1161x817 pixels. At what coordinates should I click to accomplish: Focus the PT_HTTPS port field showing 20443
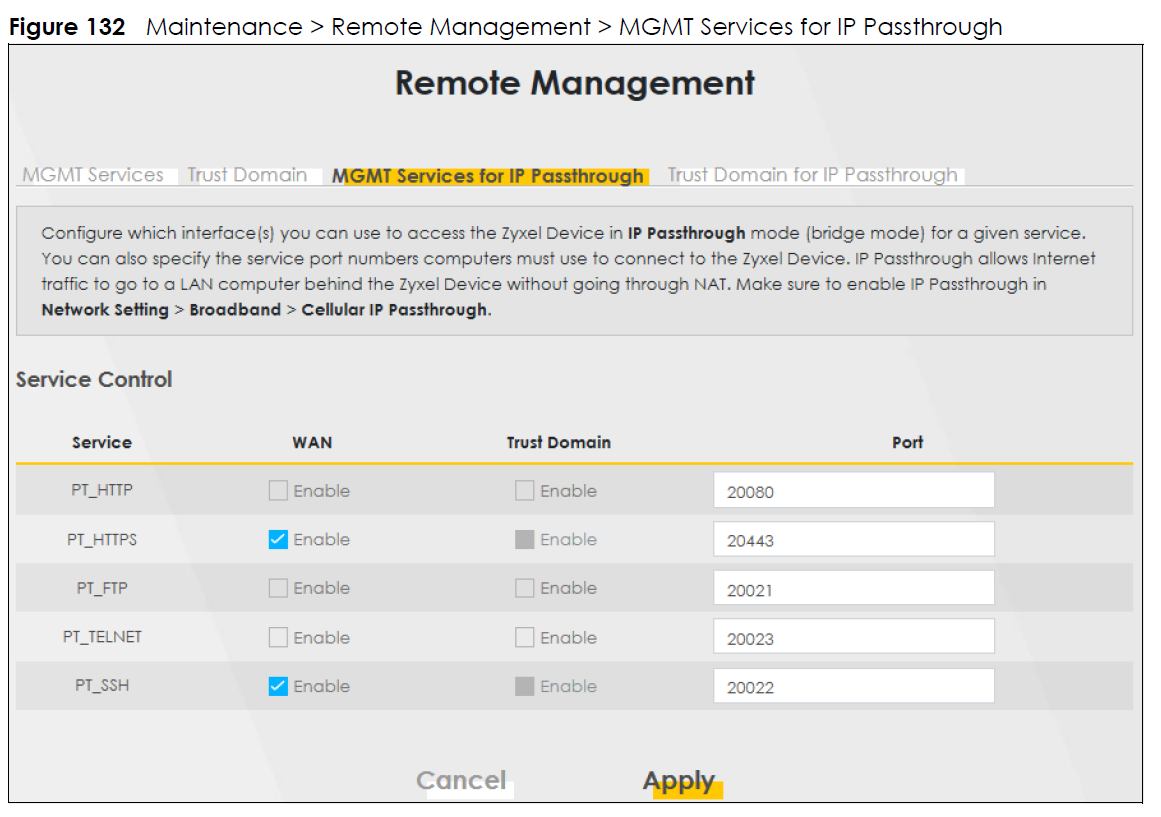point(853,540)
